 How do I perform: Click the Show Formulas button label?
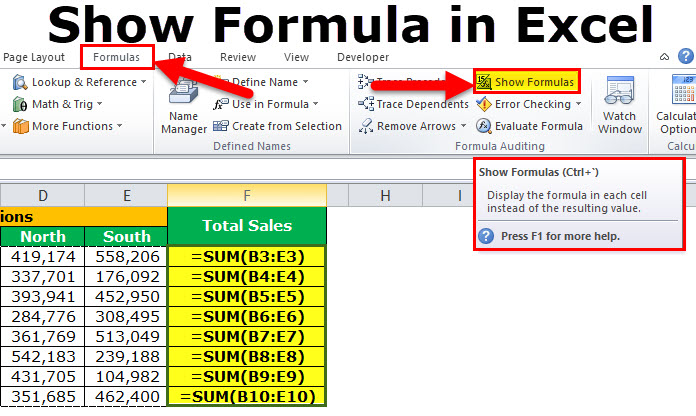(534, 82)
